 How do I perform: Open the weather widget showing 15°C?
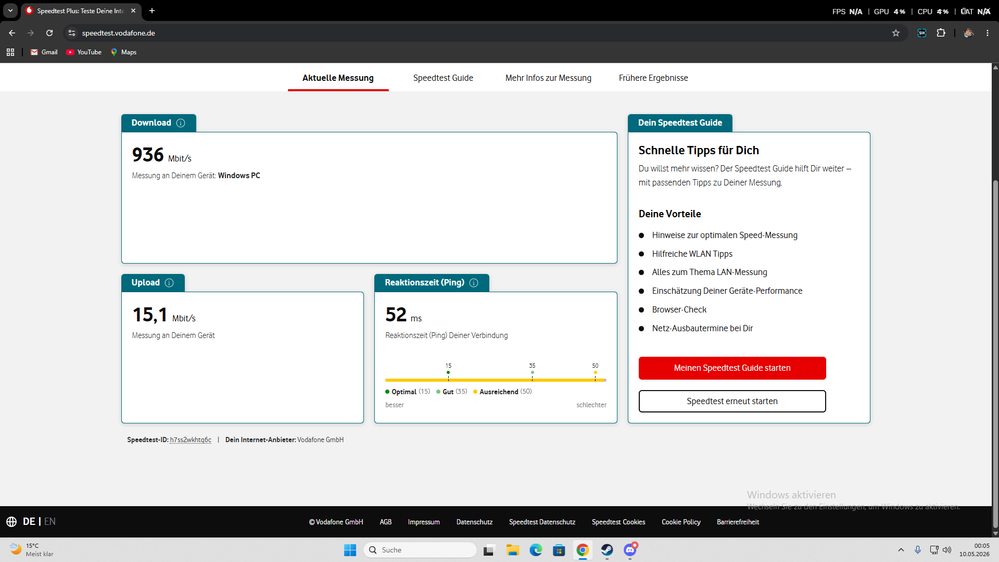(32, 550)
